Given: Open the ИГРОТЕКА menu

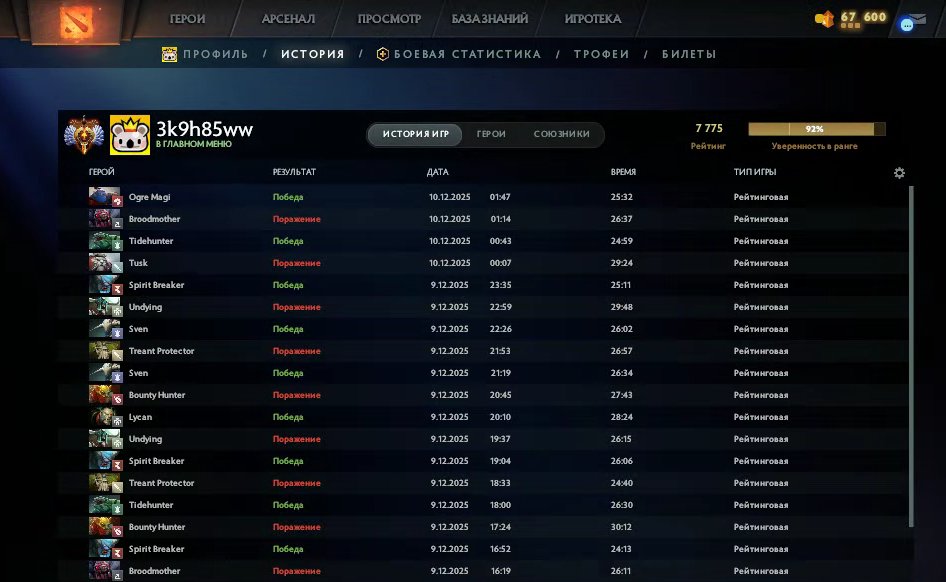Looking at the screenshot, I should pos(594,18).
